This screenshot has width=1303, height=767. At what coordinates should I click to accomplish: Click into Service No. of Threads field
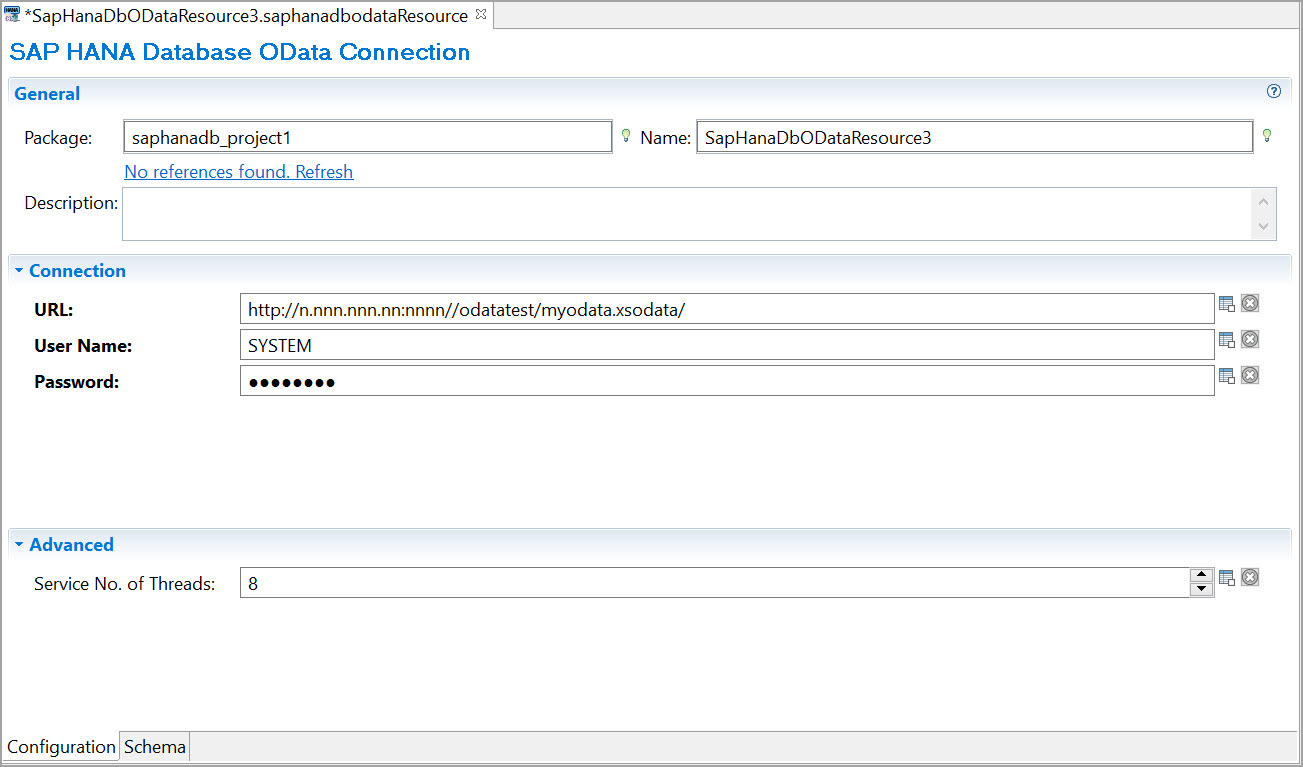click(x=714, y=583)
